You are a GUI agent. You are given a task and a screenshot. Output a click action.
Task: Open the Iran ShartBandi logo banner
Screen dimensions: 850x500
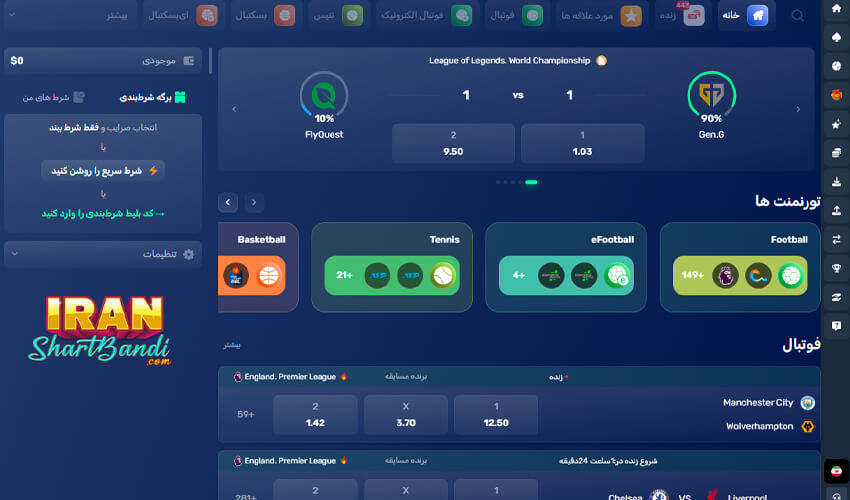(100, 331)
